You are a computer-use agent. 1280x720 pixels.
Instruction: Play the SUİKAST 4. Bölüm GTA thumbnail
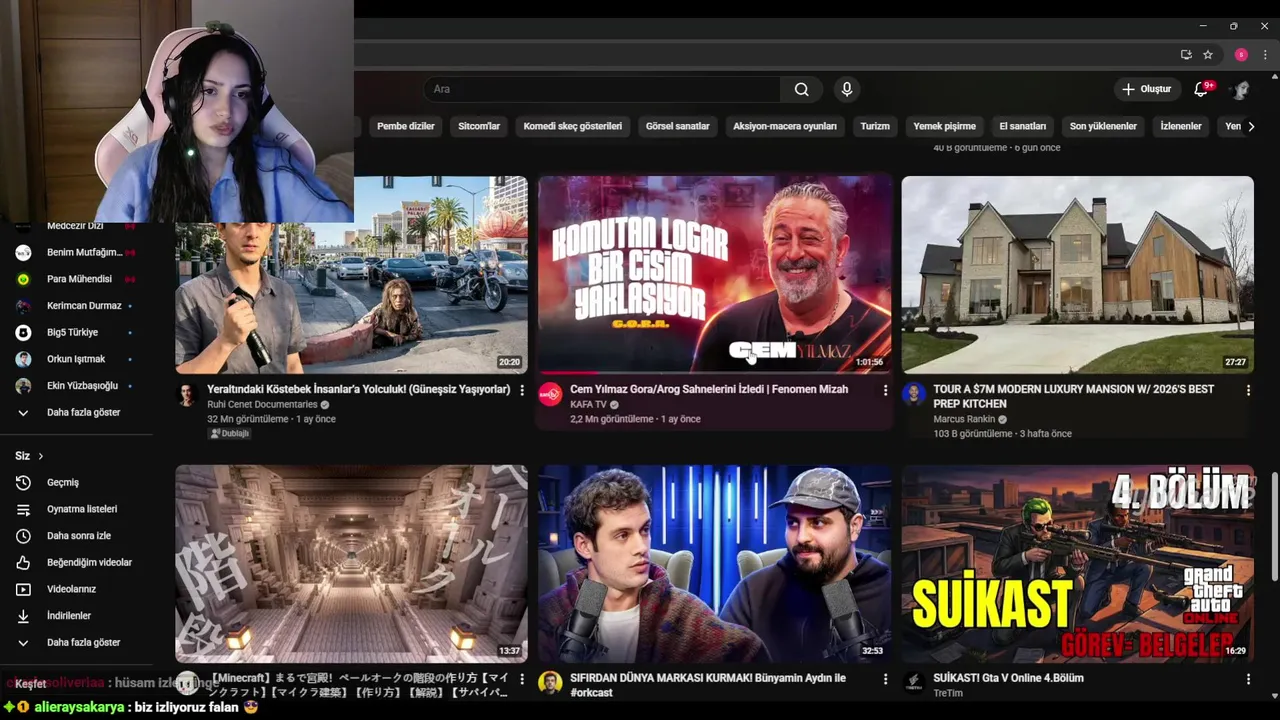(x=1078, y=563)
